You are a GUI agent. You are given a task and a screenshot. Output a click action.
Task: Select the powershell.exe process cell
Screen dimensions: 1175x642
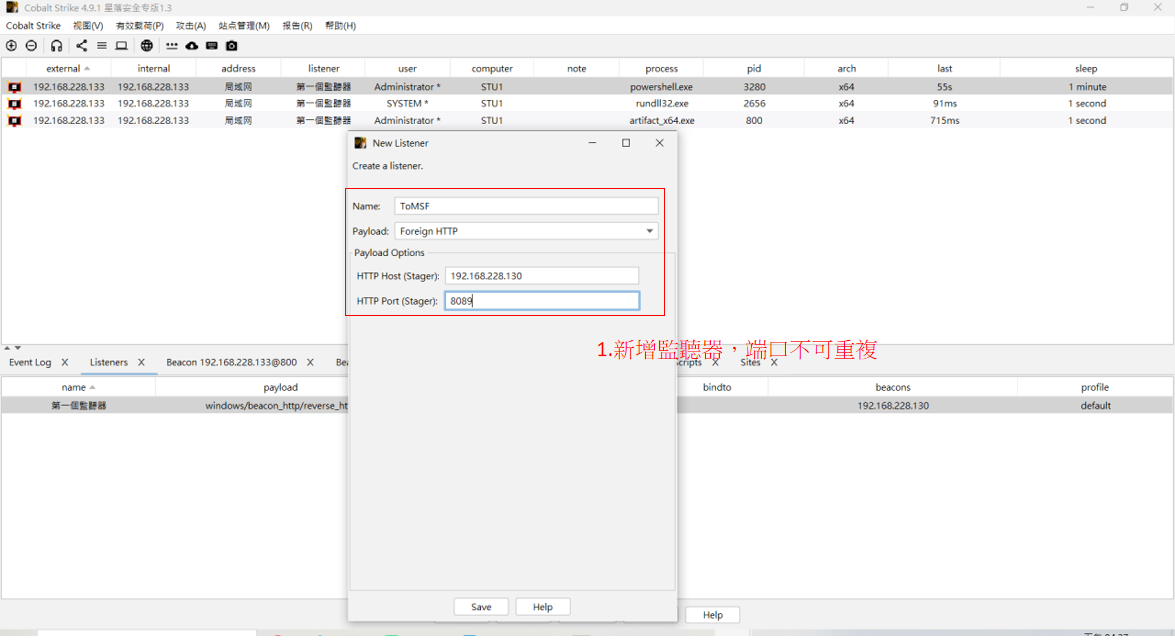pos(661,87)
